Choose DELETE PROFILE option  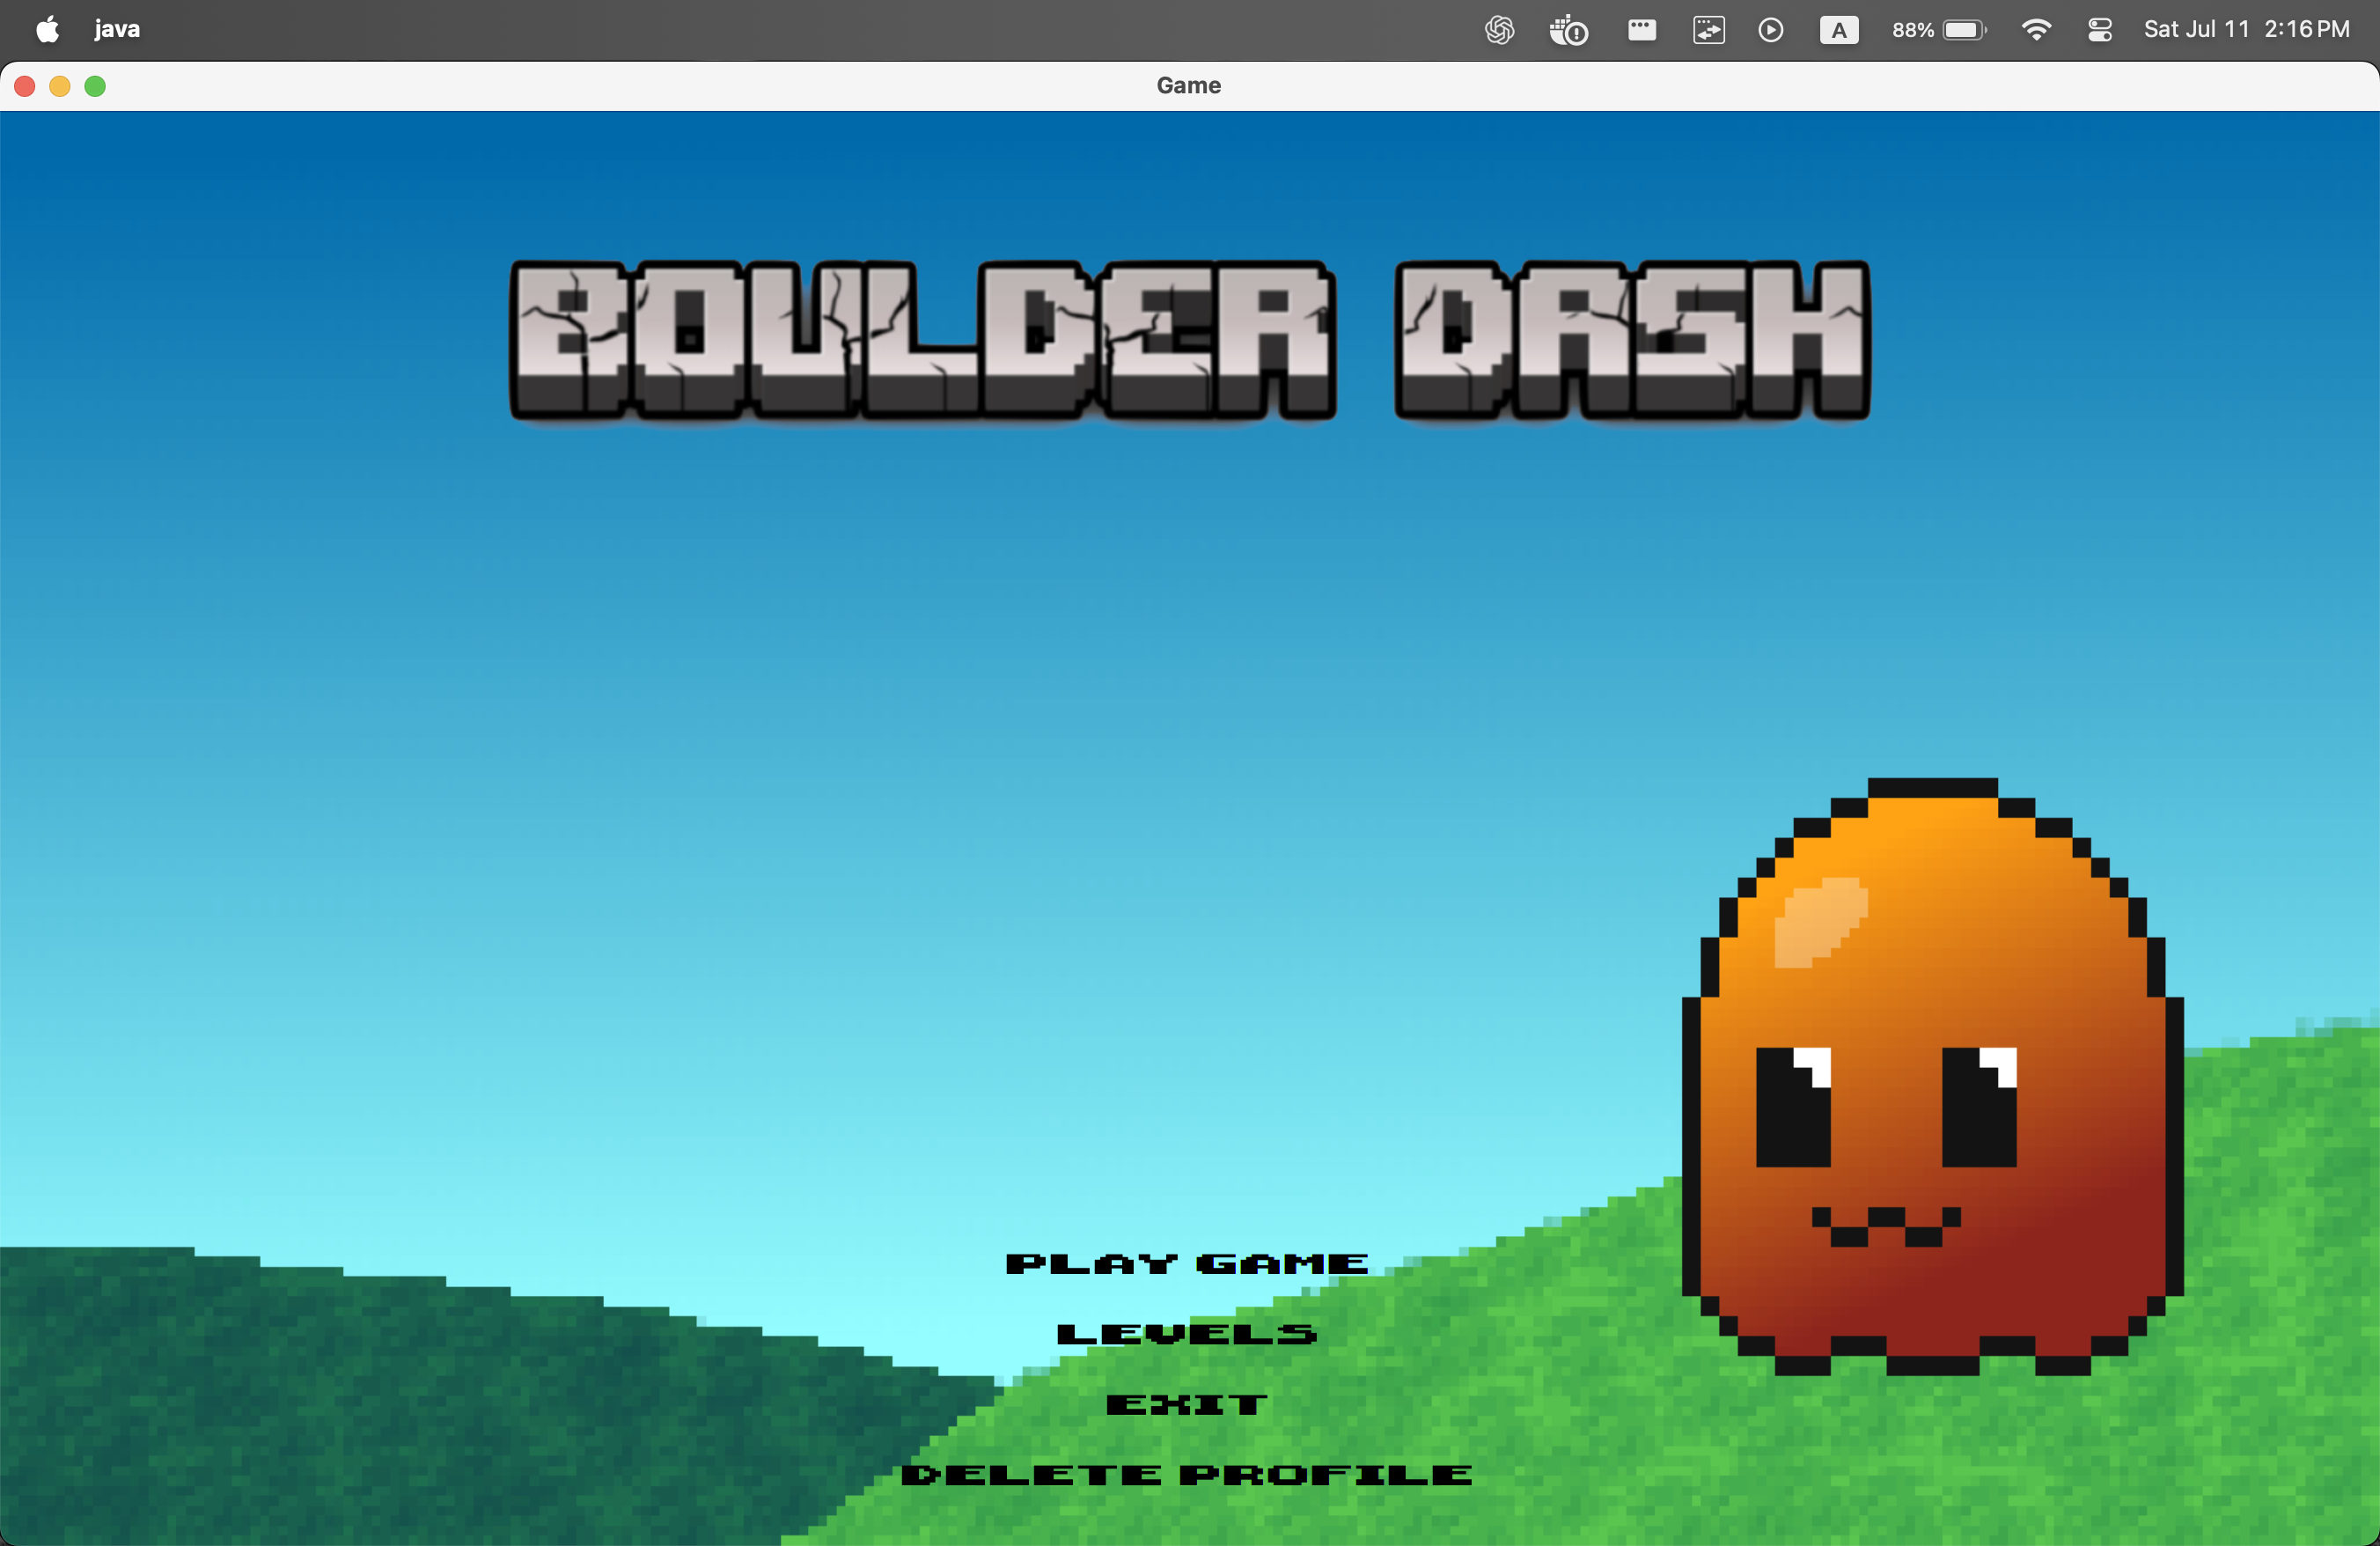click(1187, 1475)
